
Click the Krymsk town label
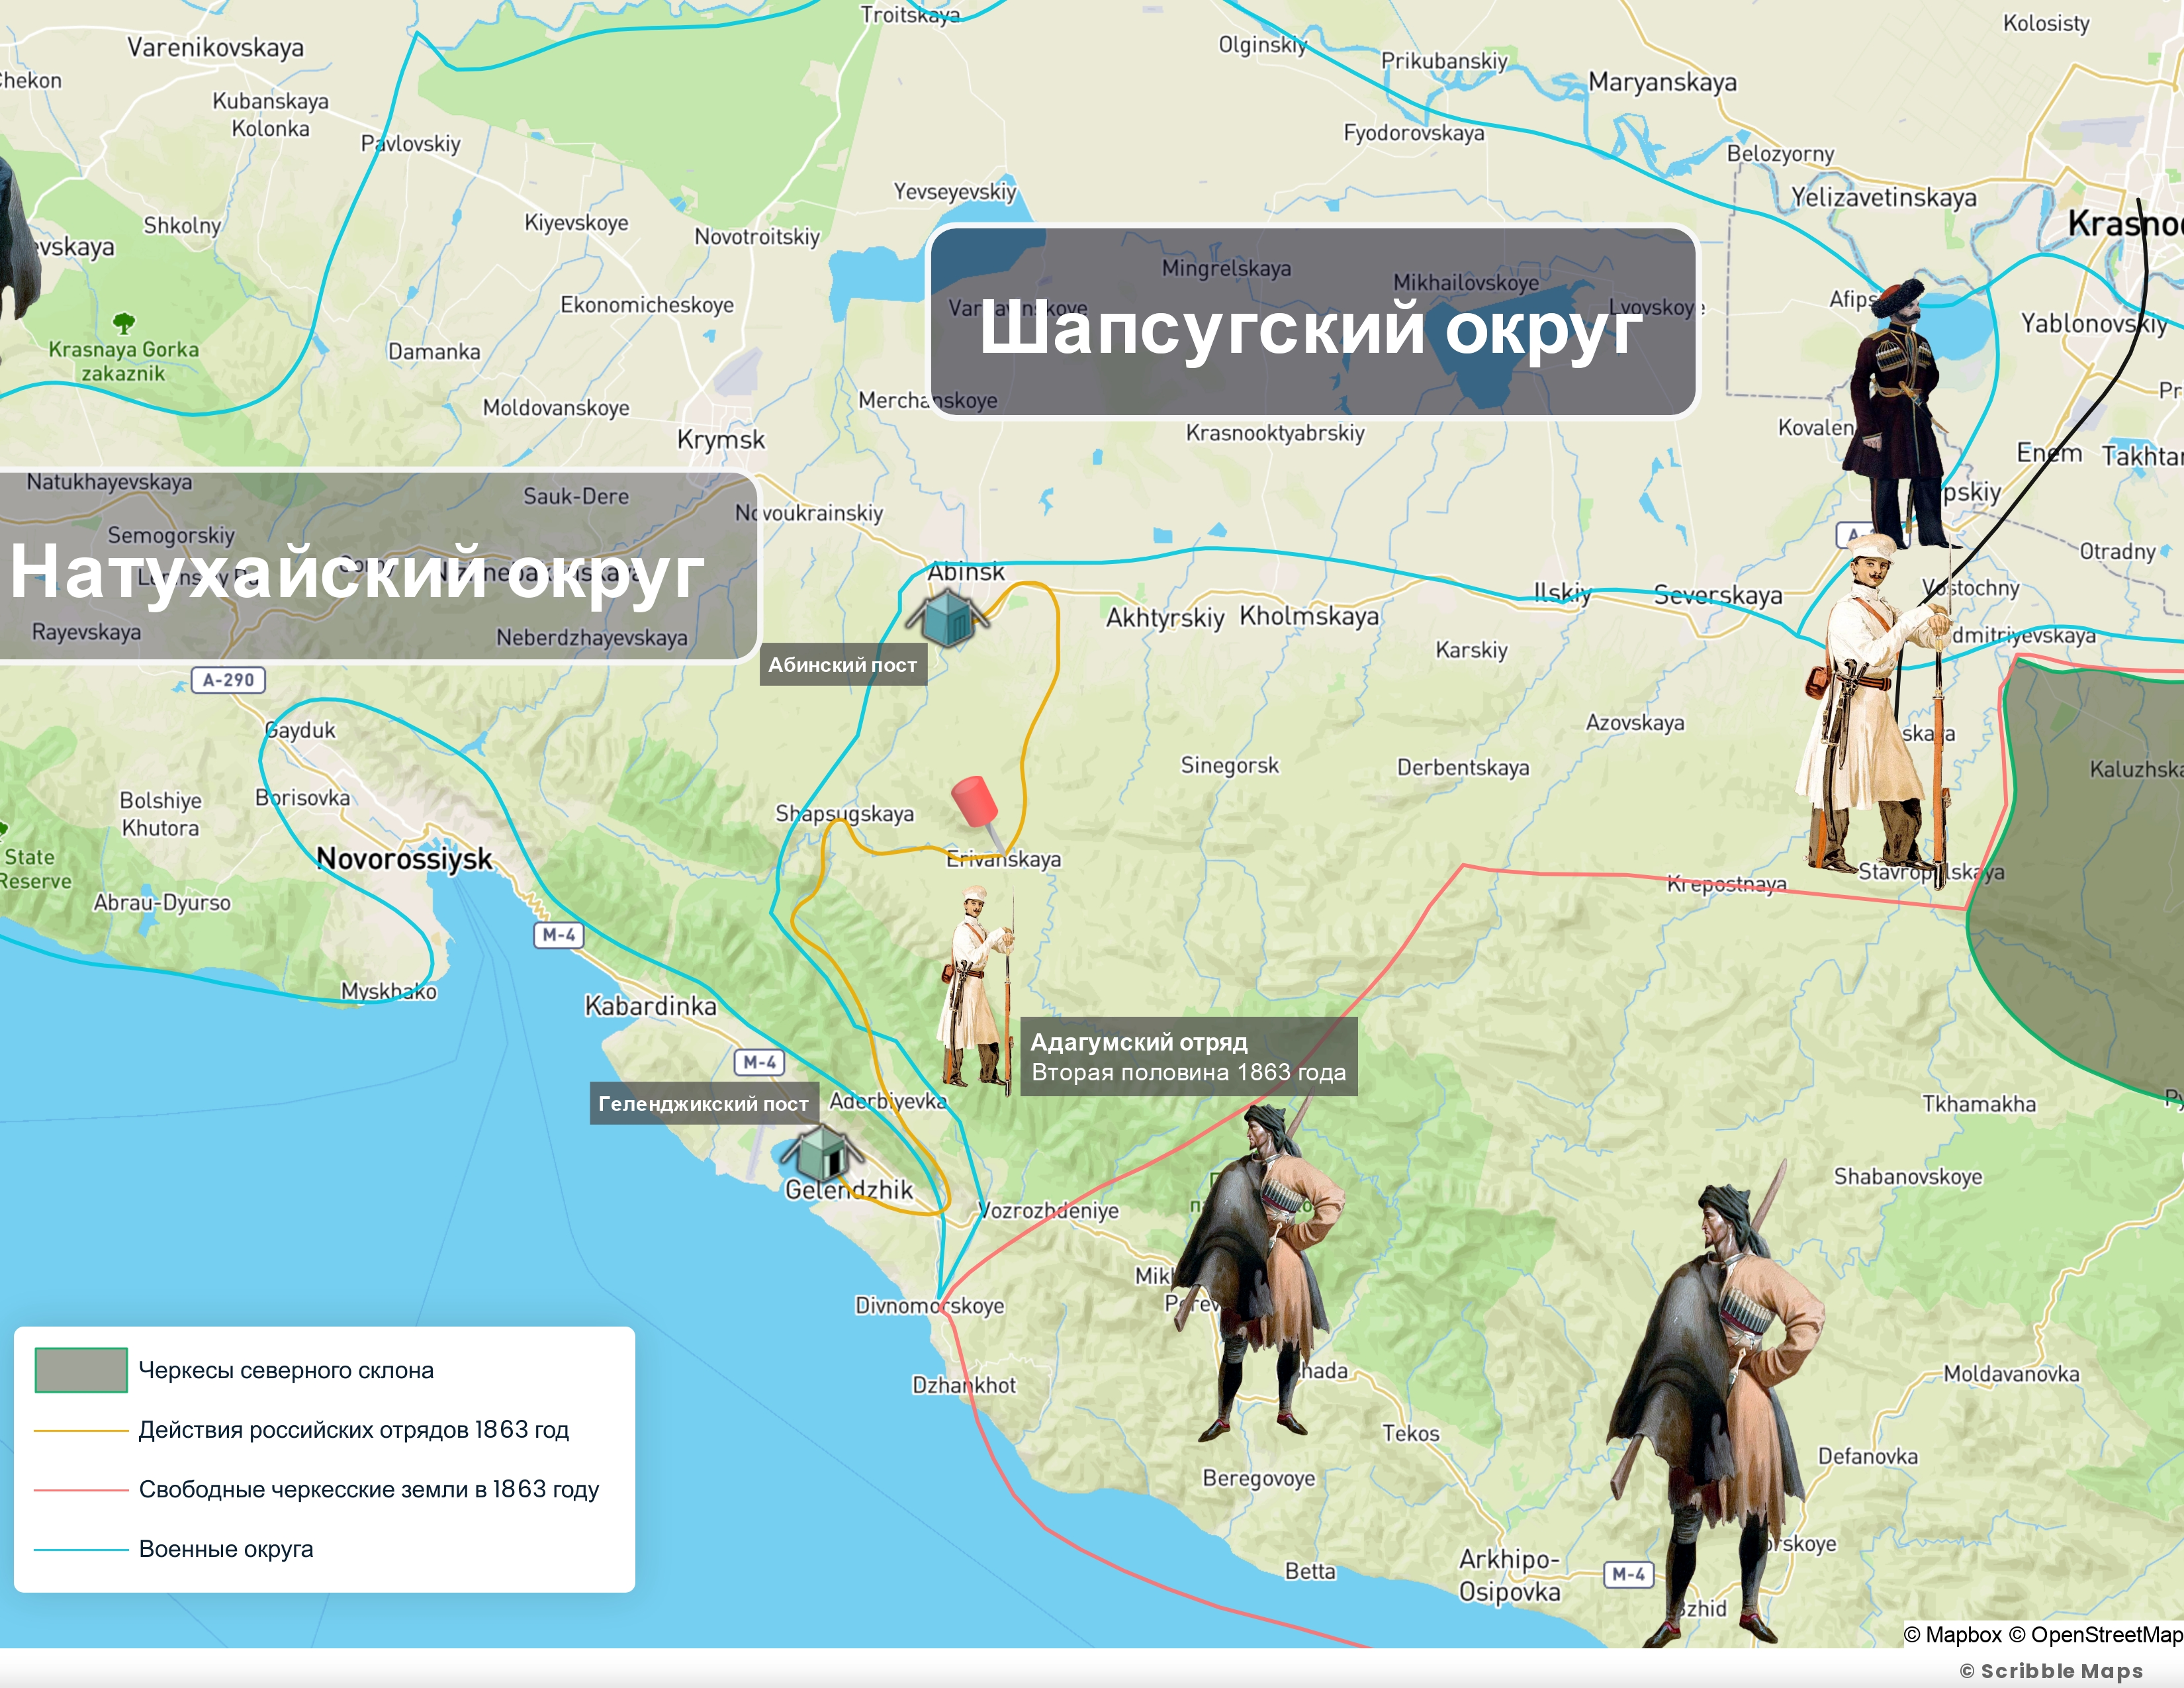click(x=721, y=440)
